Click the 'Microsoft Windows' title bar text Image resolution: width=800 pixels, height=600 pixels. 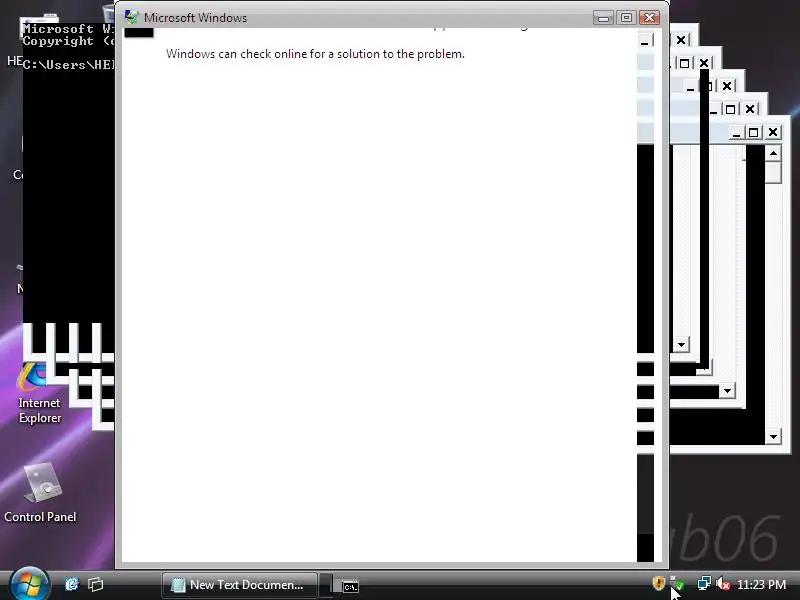pos(195,18)
